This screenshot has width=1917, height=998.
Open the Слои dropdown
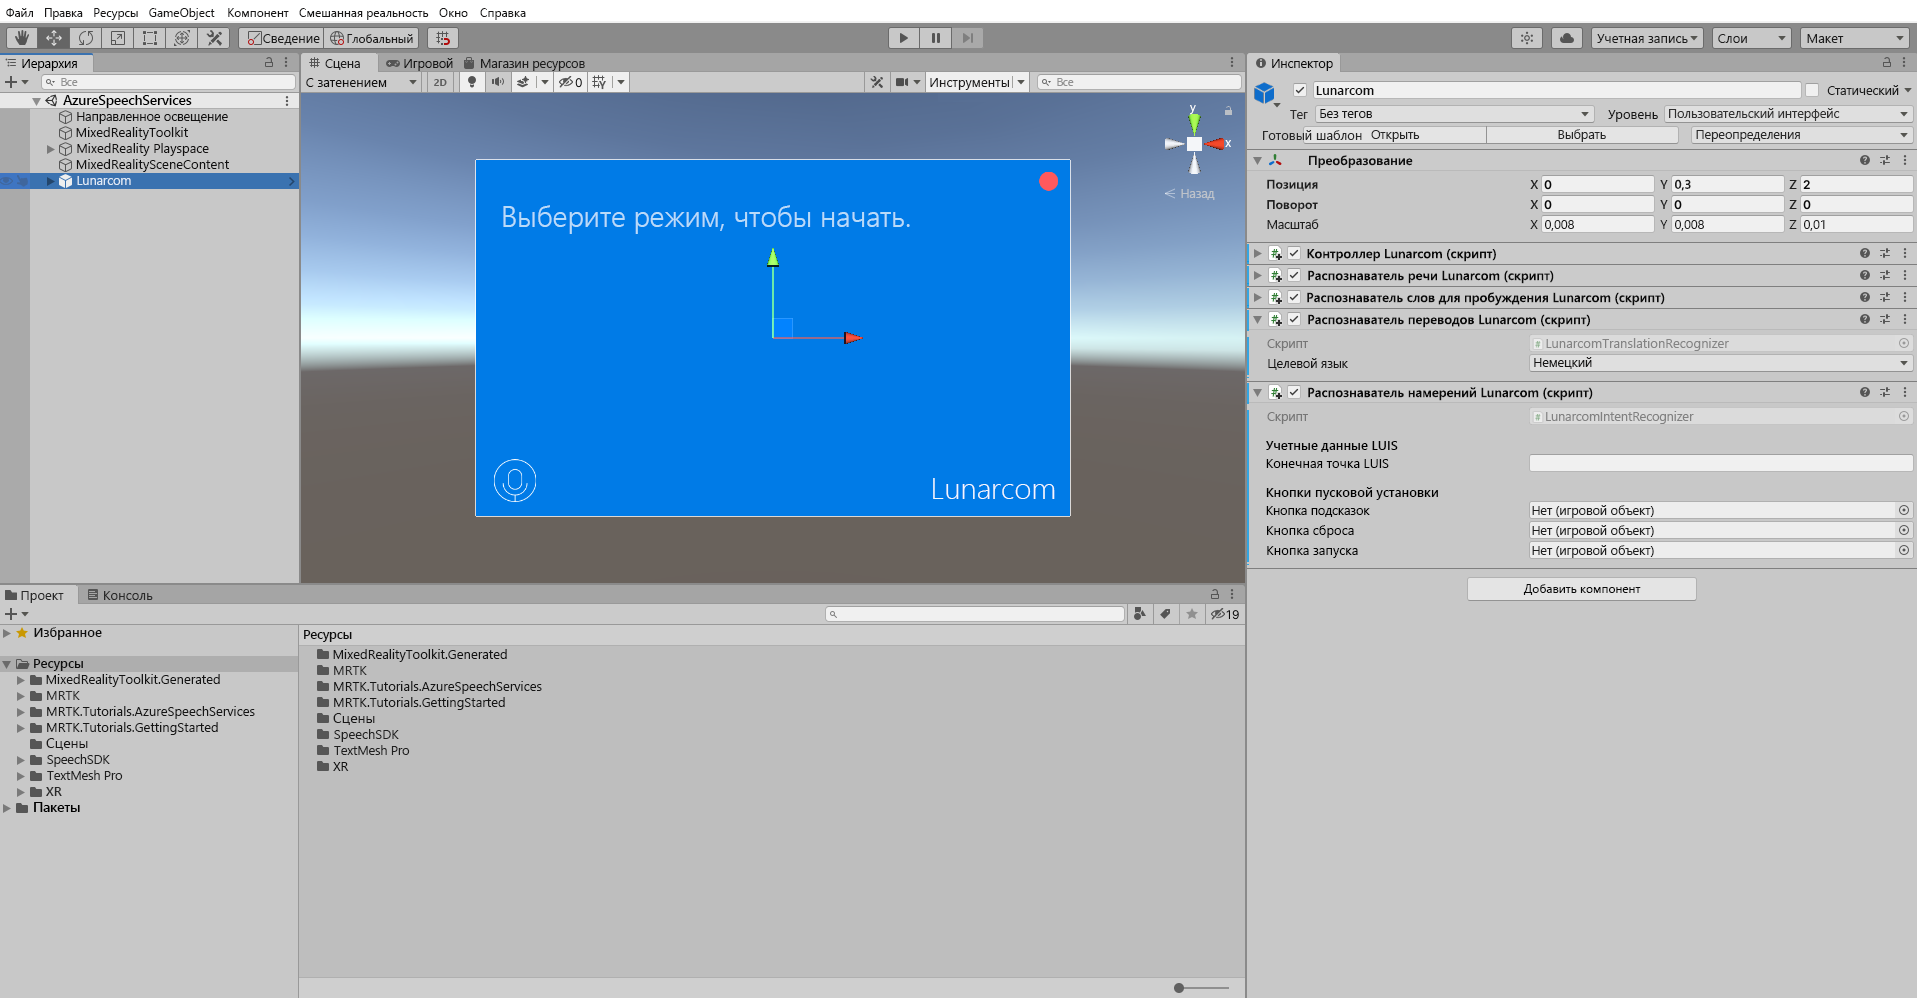pos(1751,38)
